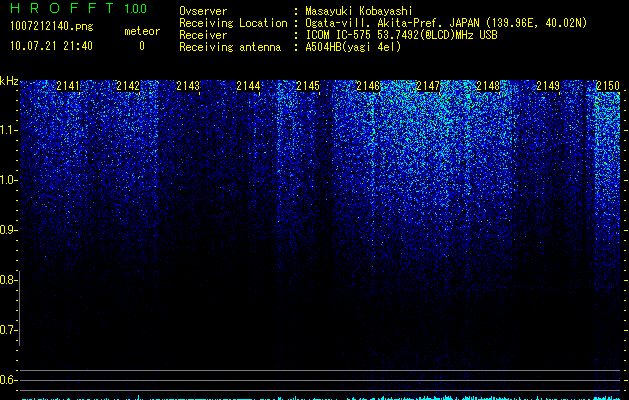Click the kHz axis unit label

click(x=9, y=81)
